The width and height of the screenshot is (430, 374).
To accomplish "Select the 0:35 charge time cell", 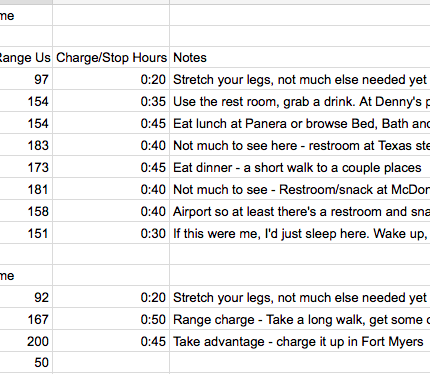I will pos(111,101).
